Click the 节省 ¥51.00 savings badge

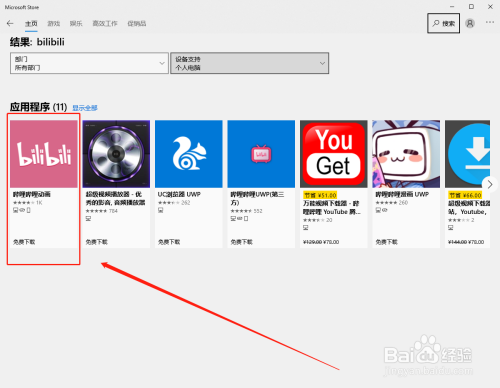(320, 195)
